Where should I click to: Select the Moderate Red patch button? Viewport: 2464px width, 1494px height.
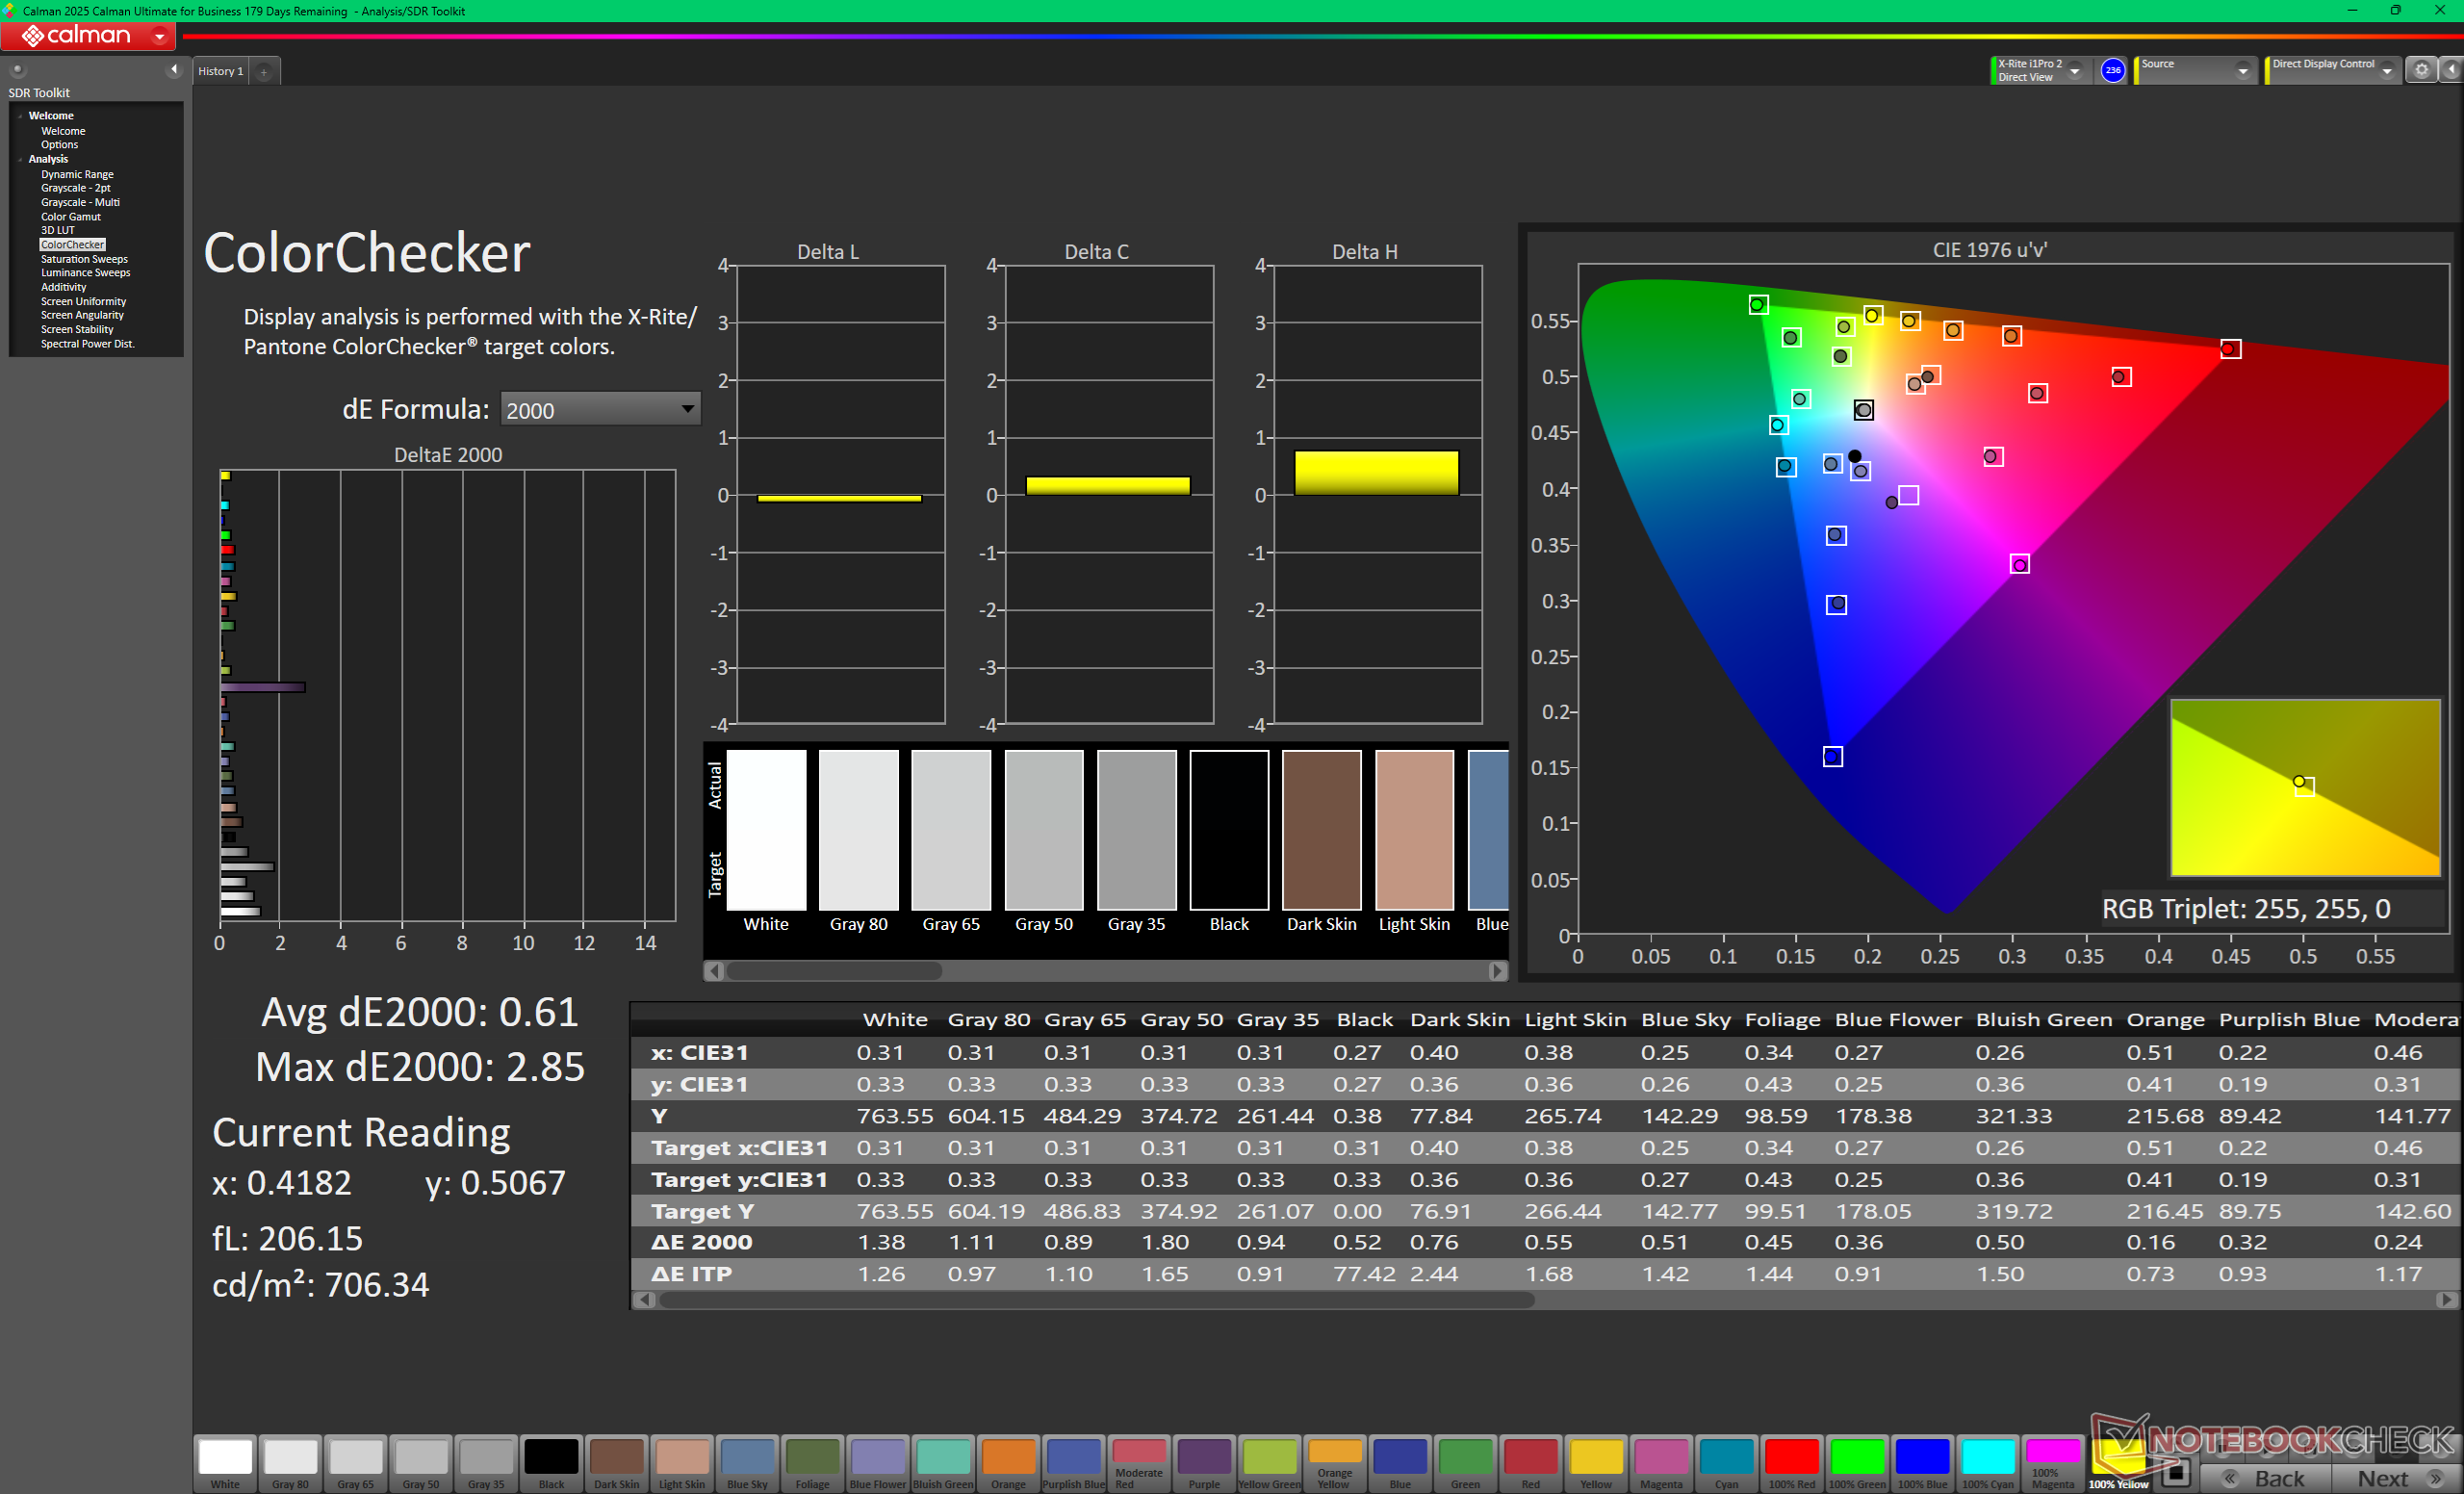[1139, 1463]
